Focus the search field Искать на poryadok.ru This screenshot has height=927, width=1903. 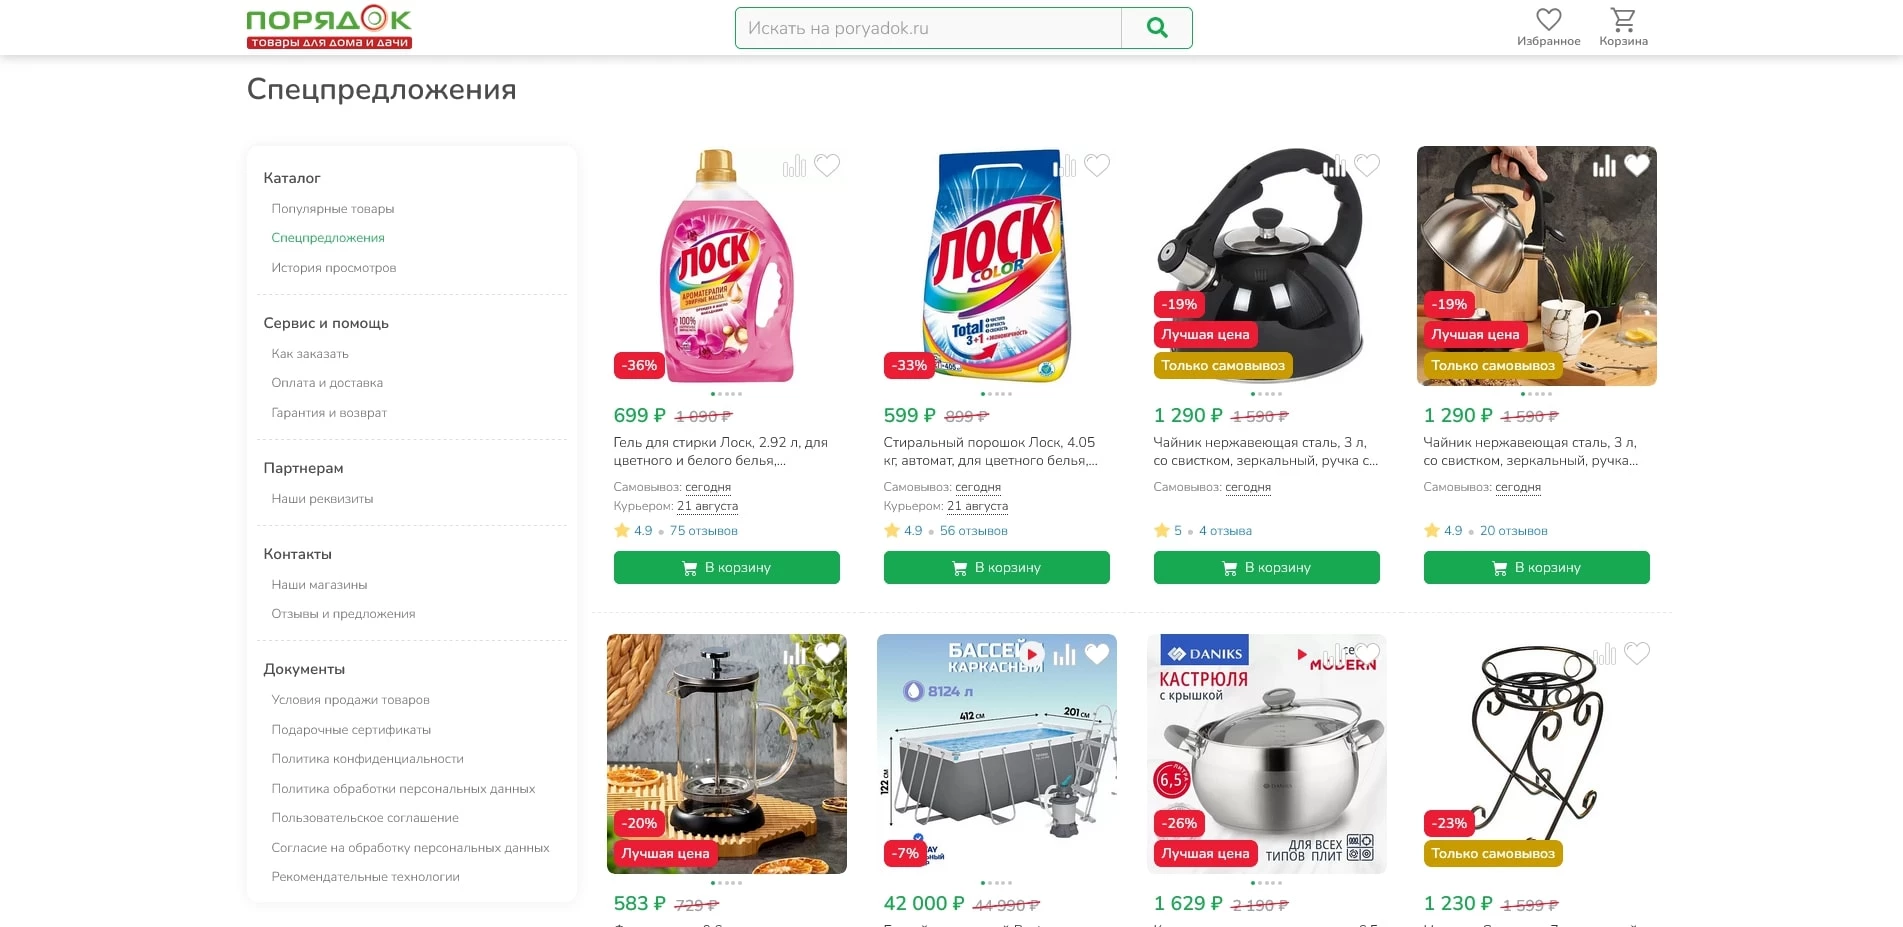928,28
